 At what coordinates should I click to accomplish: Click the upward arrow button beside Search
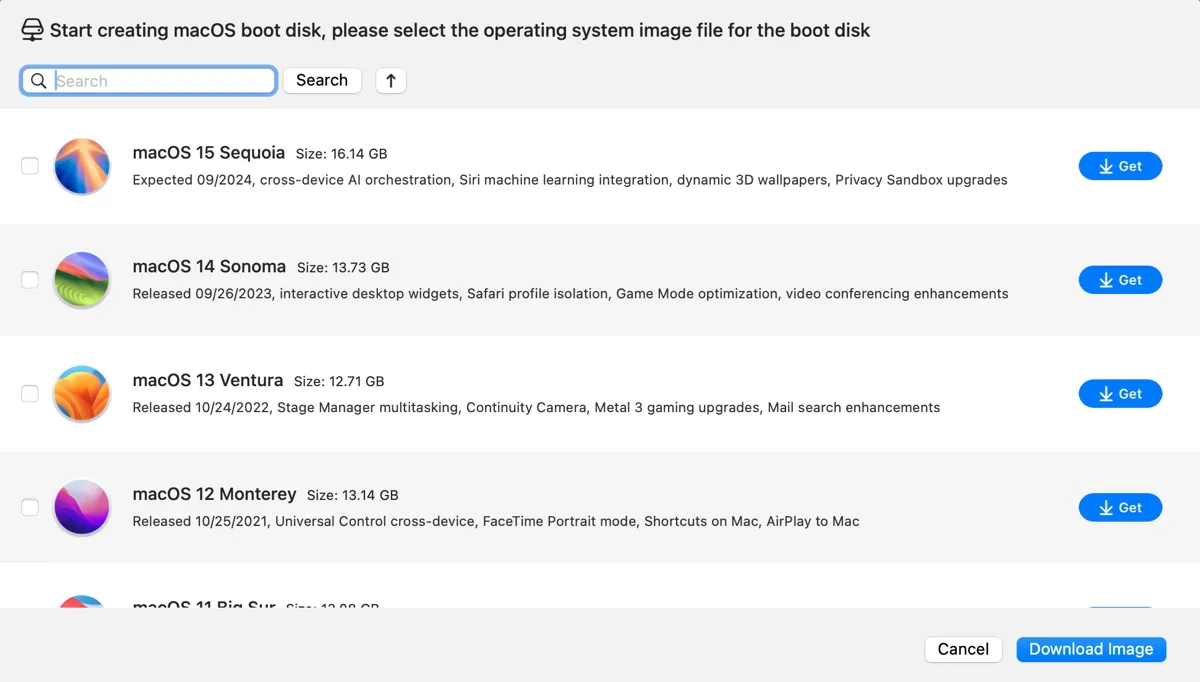point(390,80)
